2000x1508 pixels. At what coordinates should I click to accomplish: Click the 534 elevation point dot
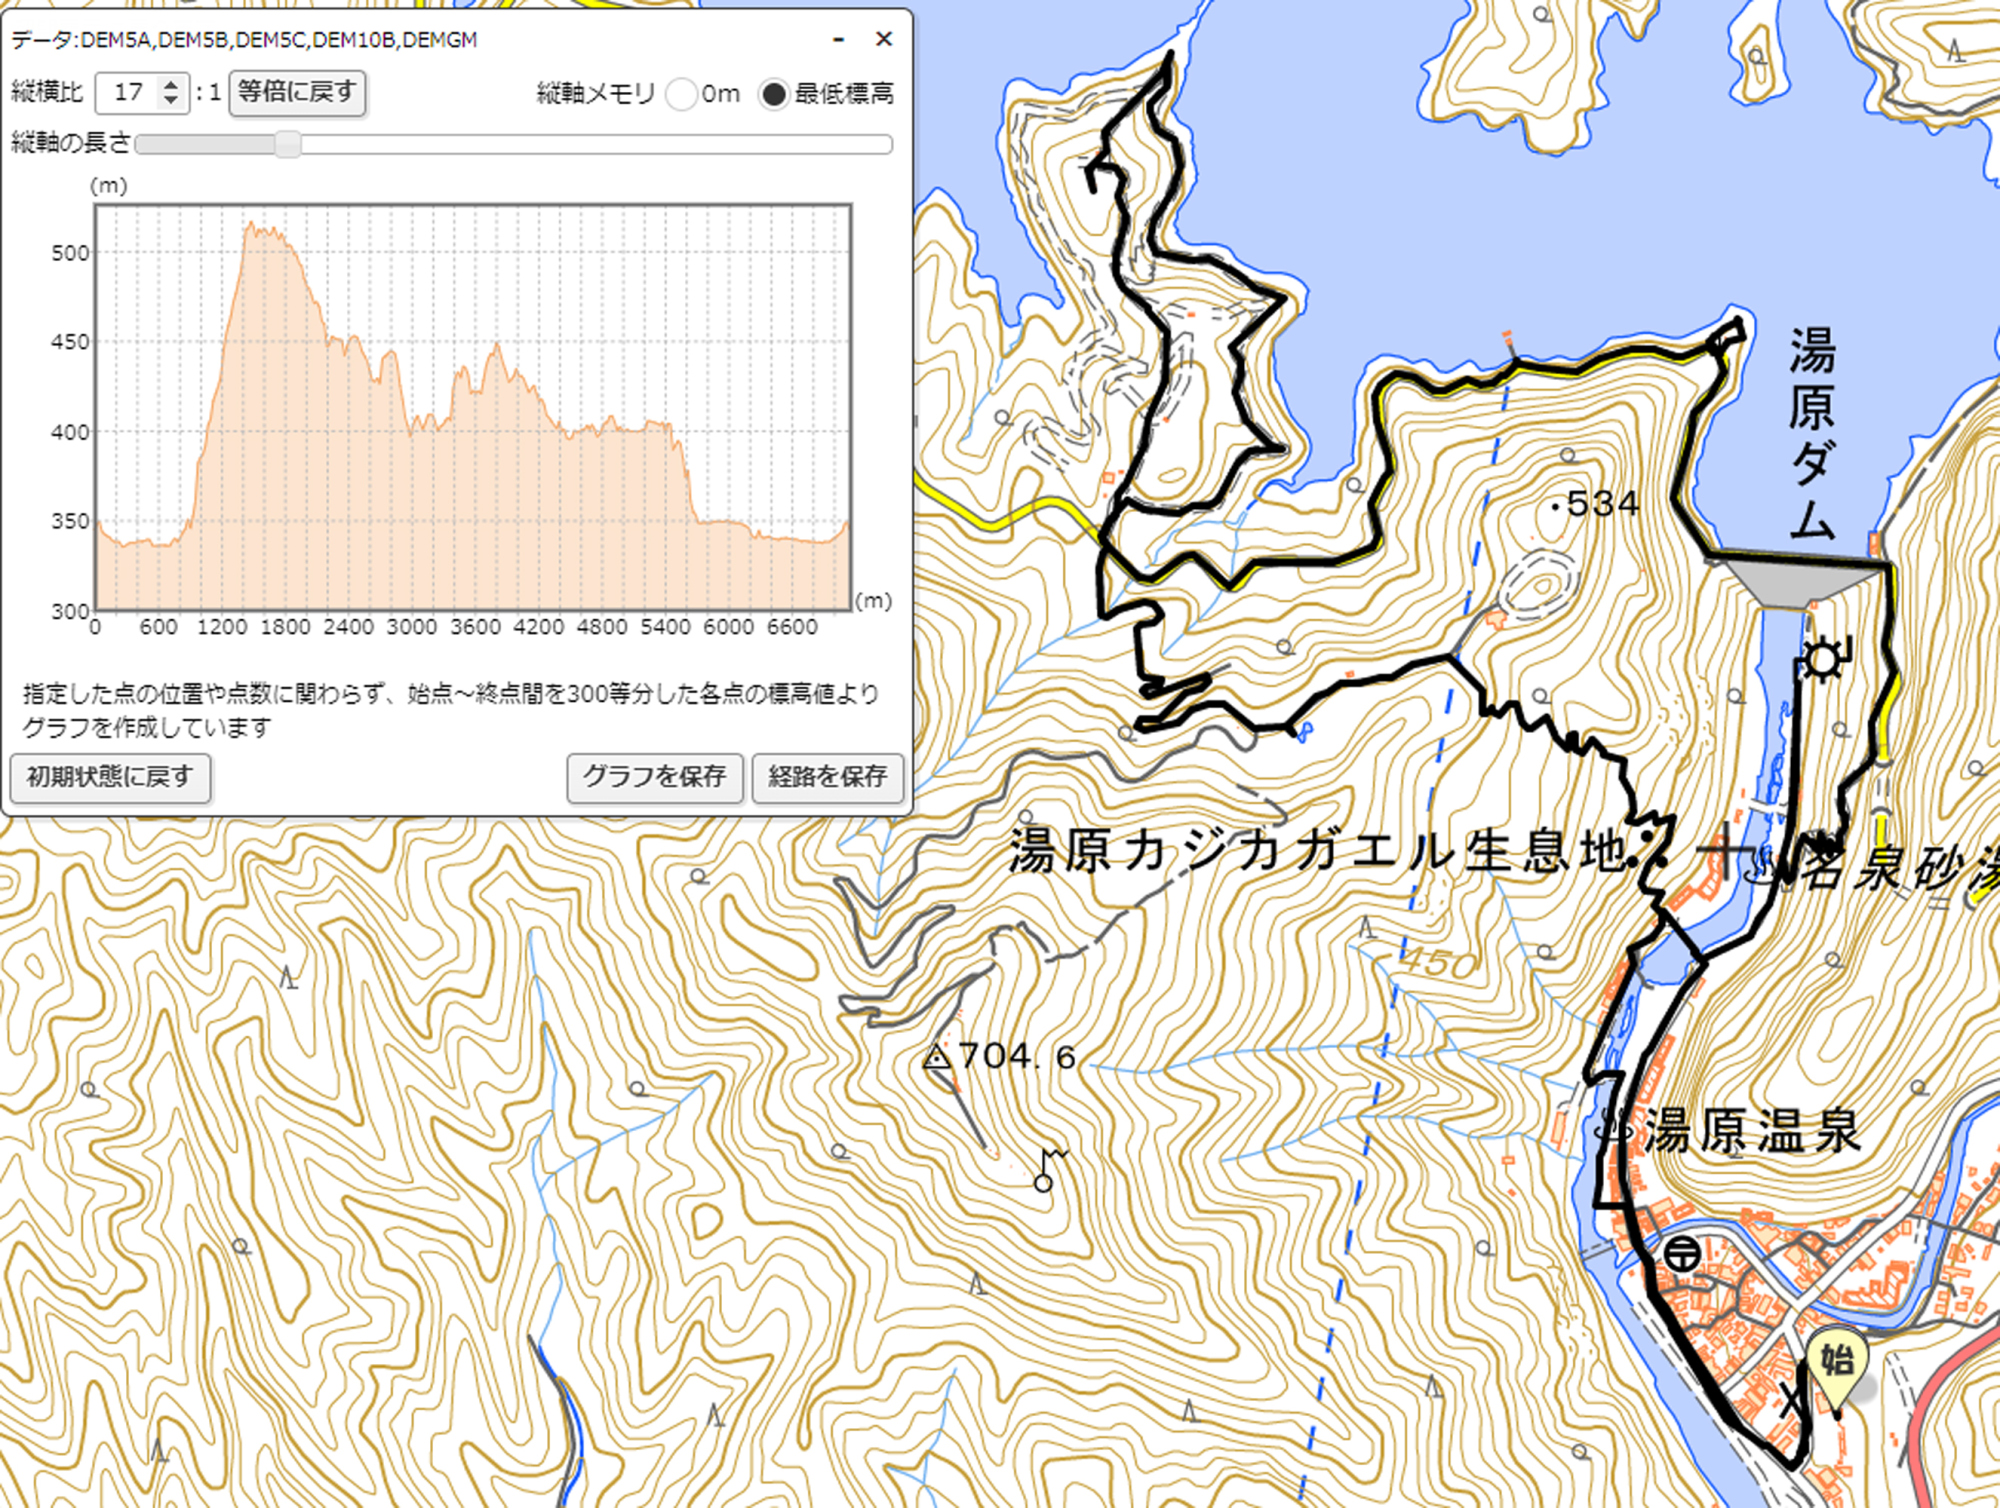pos(1555,508)
